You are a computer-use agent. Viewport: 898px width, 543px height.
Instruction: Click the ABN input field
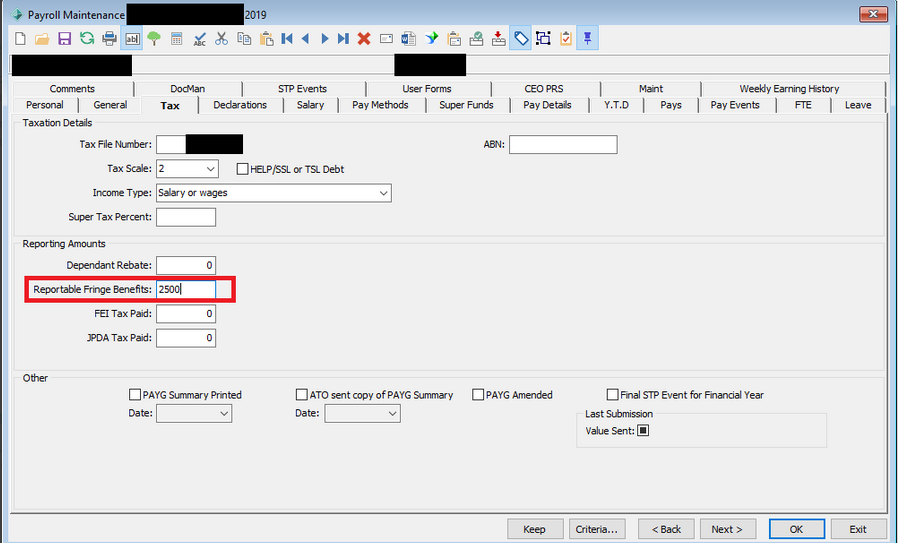tap(563, 145)
